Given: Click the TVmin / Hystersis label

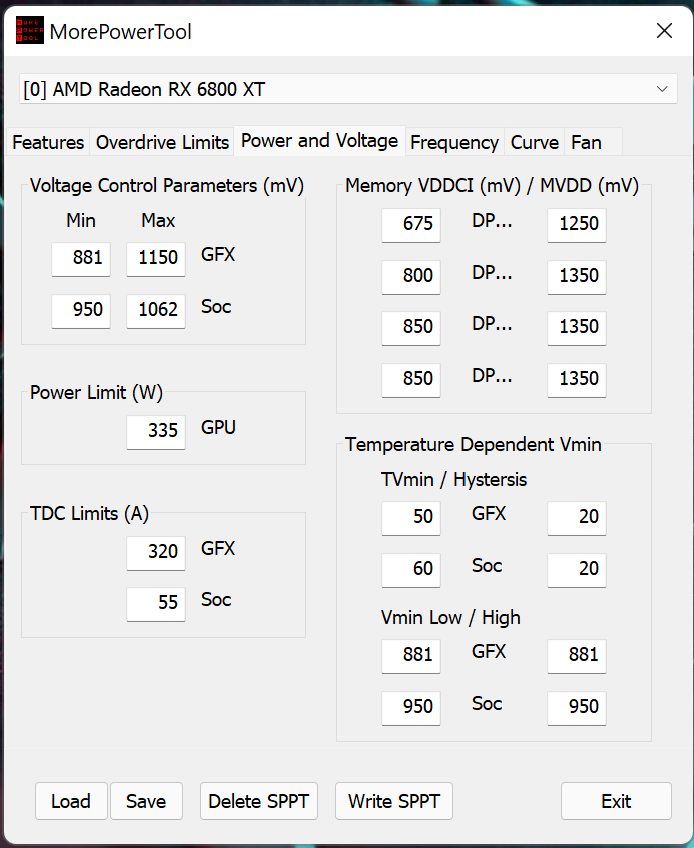Looking at the screenshot, I should (454, 480).
